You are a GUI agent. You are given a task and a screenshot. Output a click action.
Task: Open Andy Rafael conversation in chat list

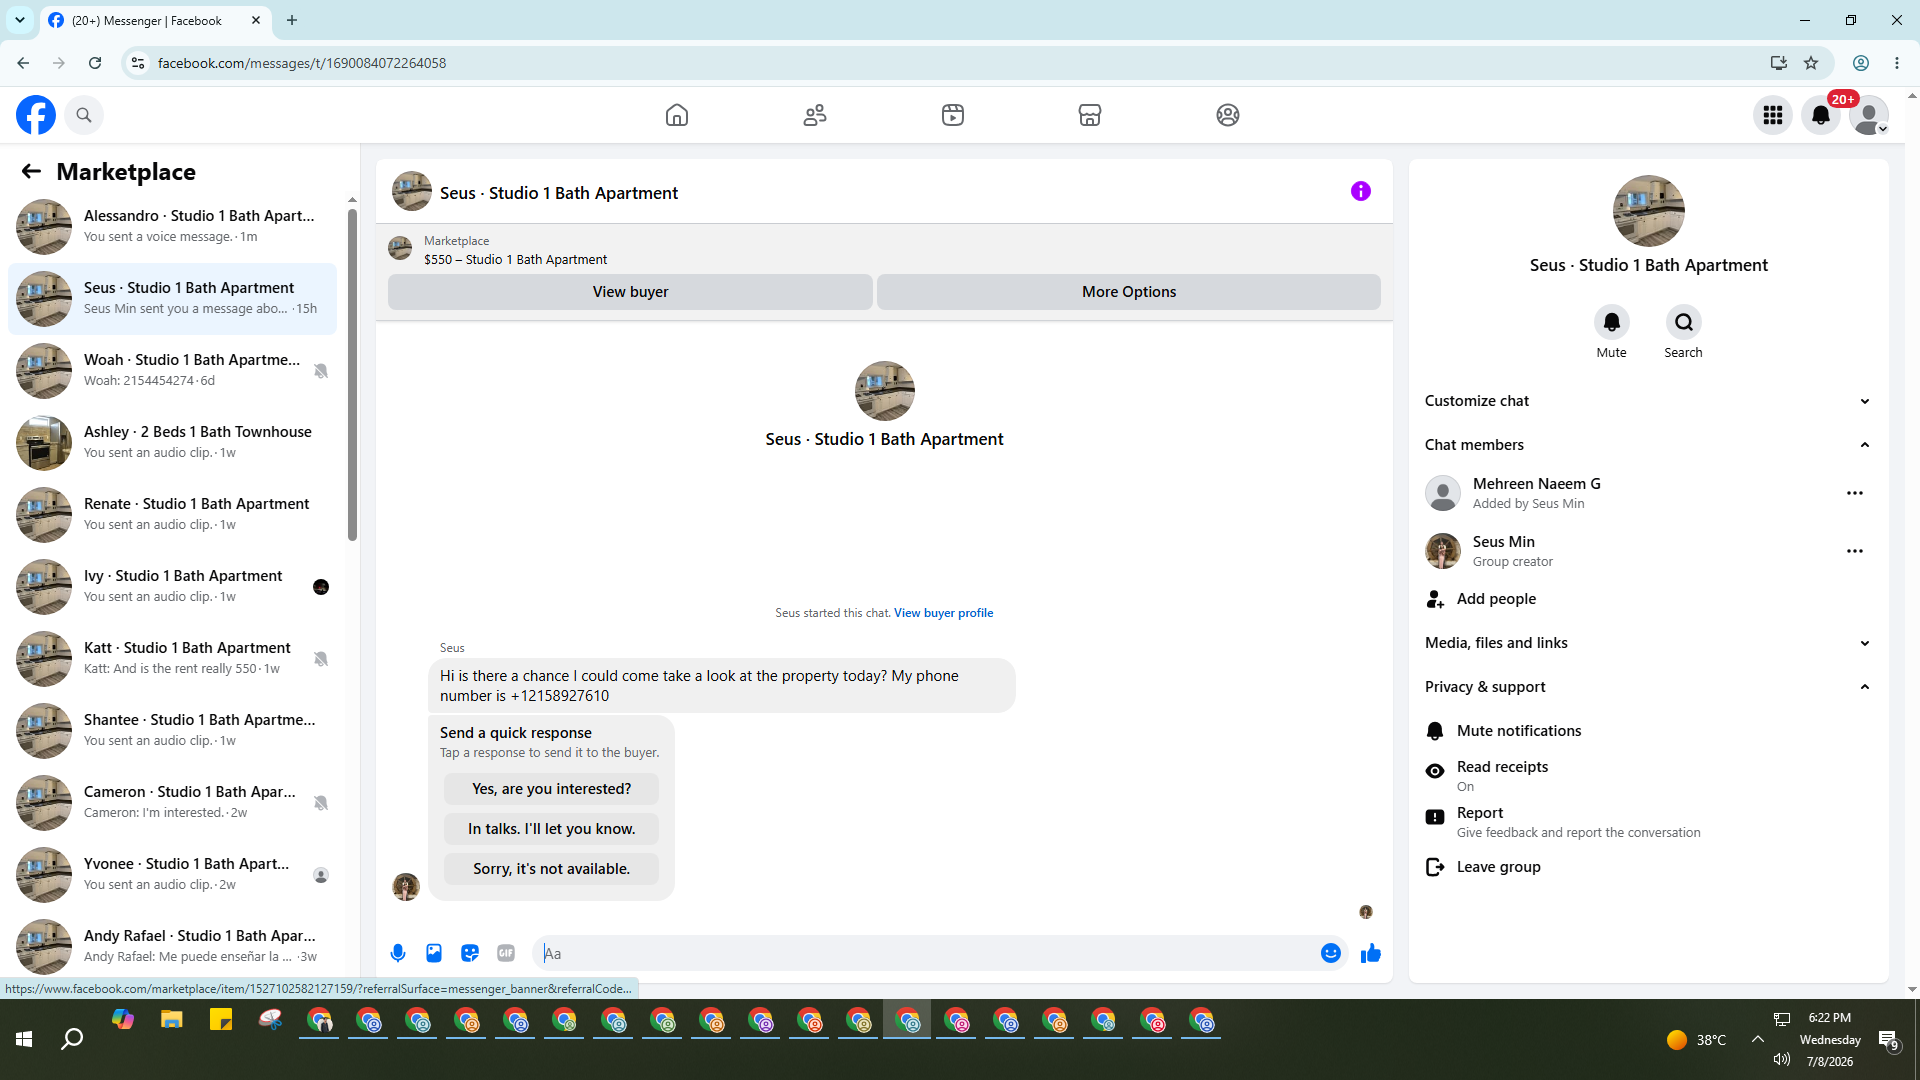[x=172, y=946]
